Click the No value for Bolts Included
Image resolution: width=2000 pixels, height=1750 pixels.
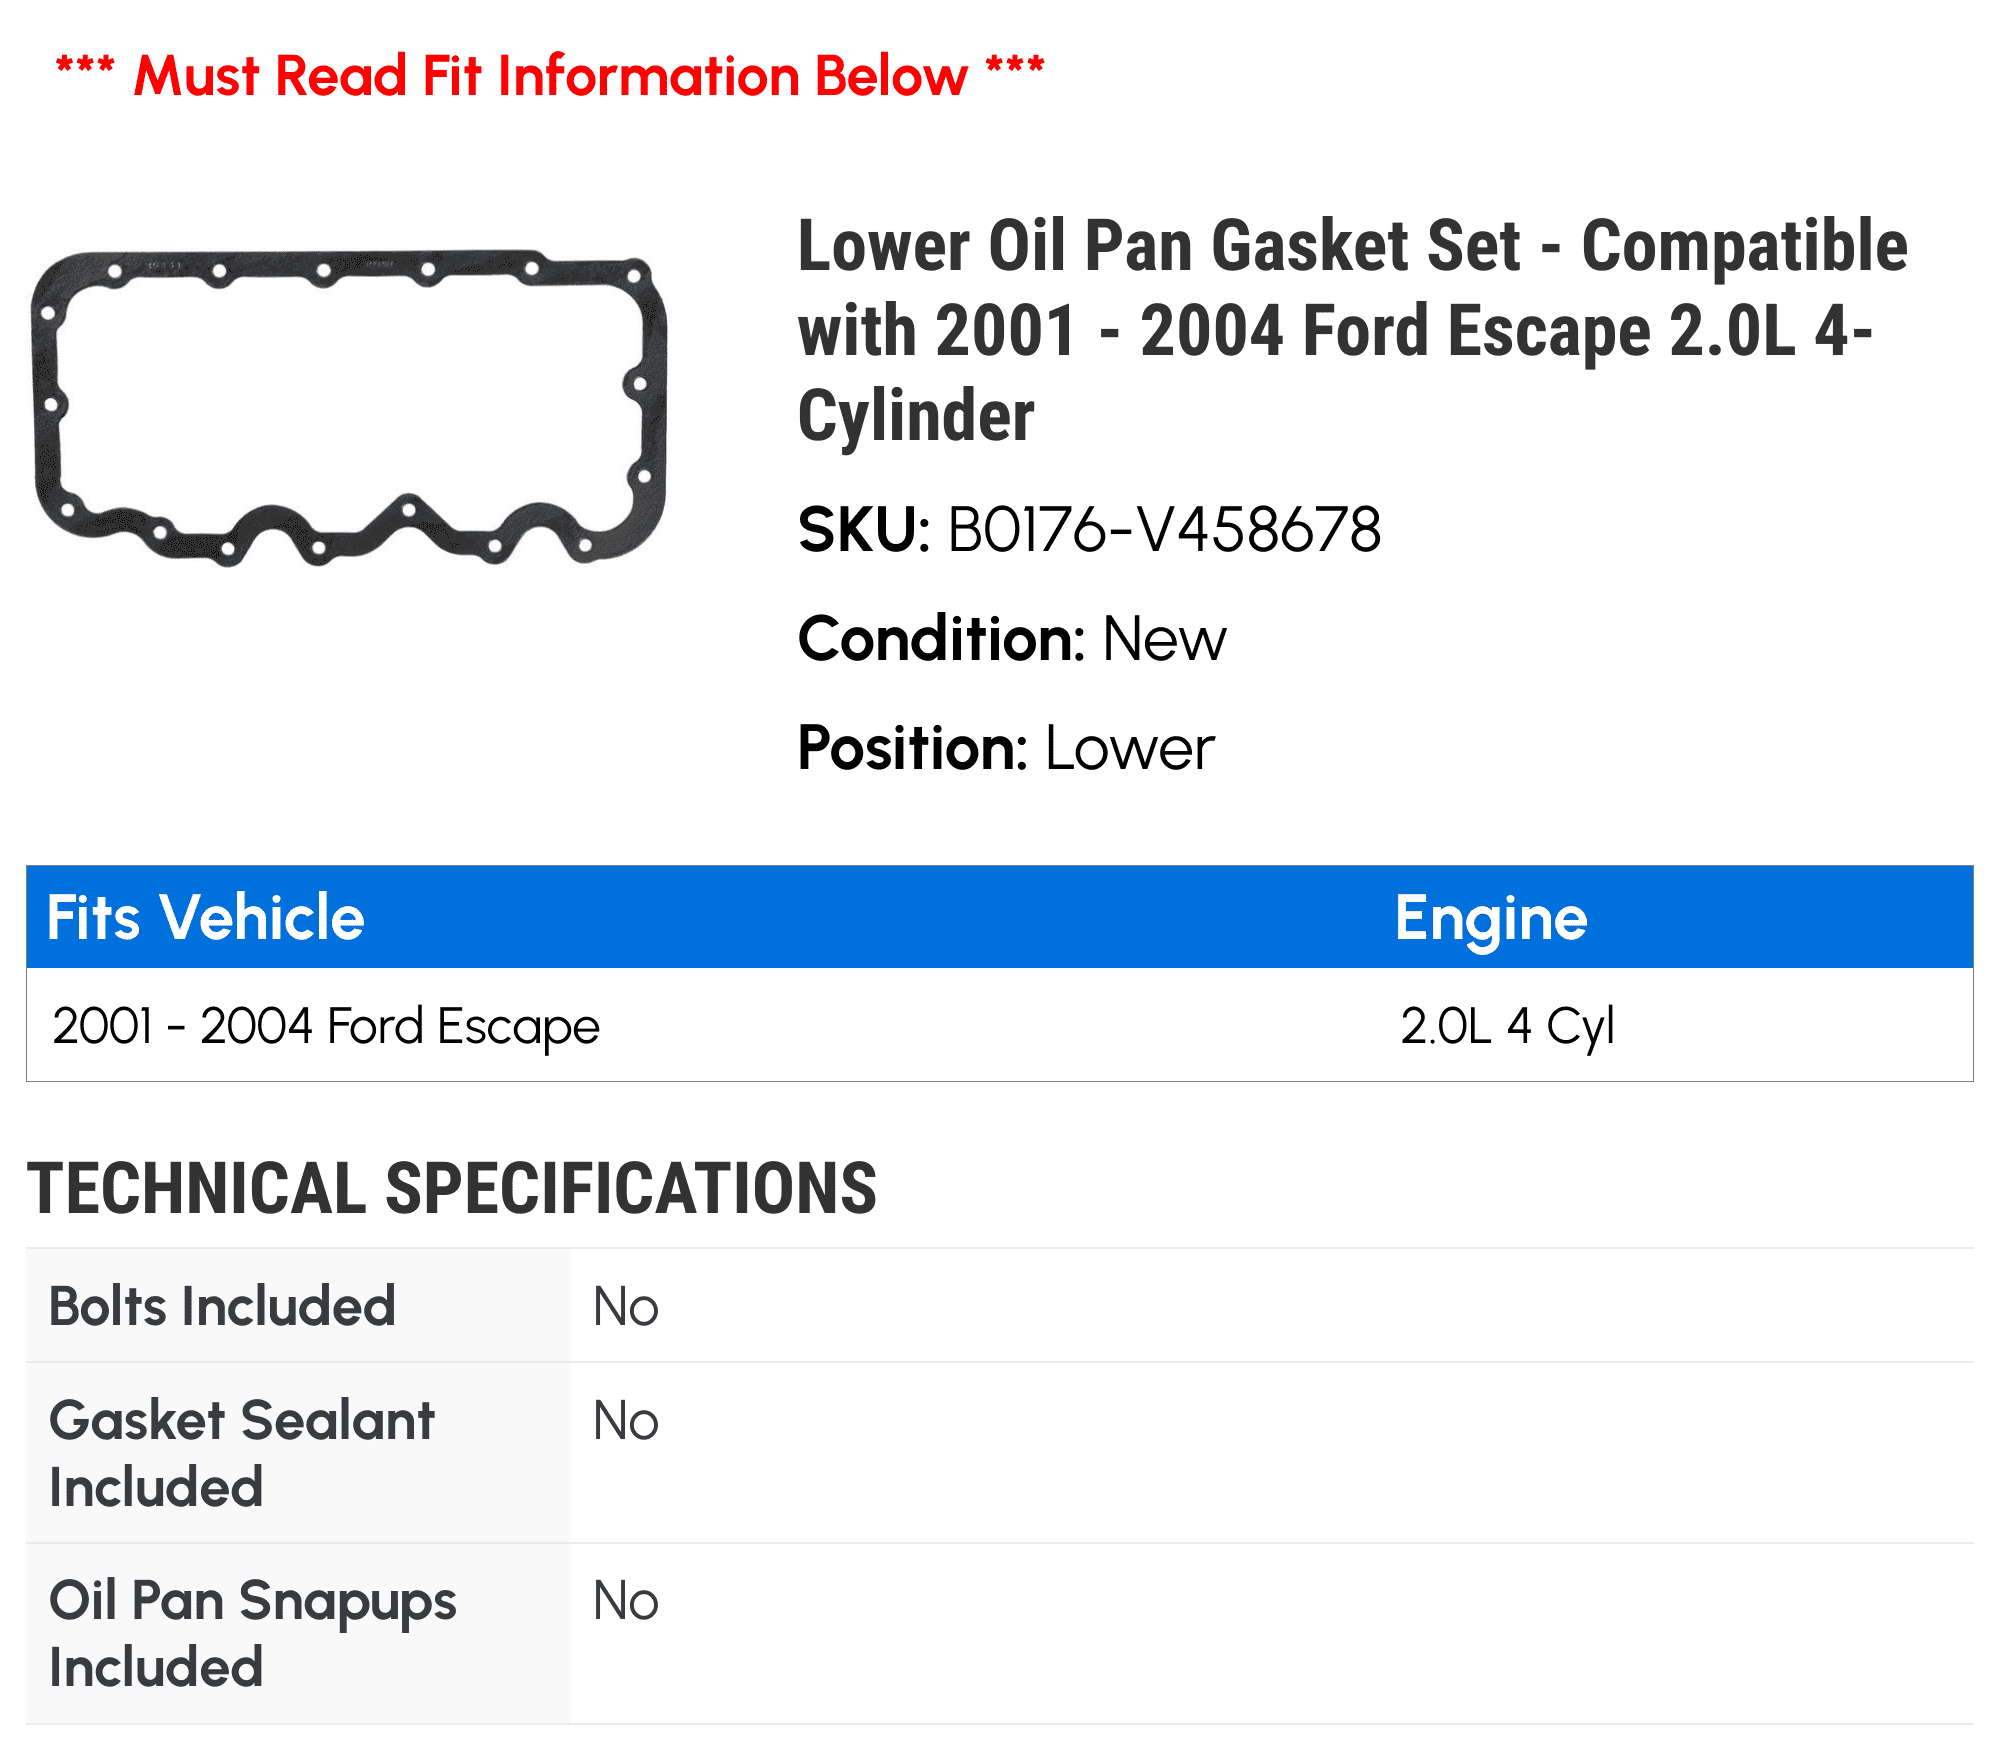pos(626,1307)
